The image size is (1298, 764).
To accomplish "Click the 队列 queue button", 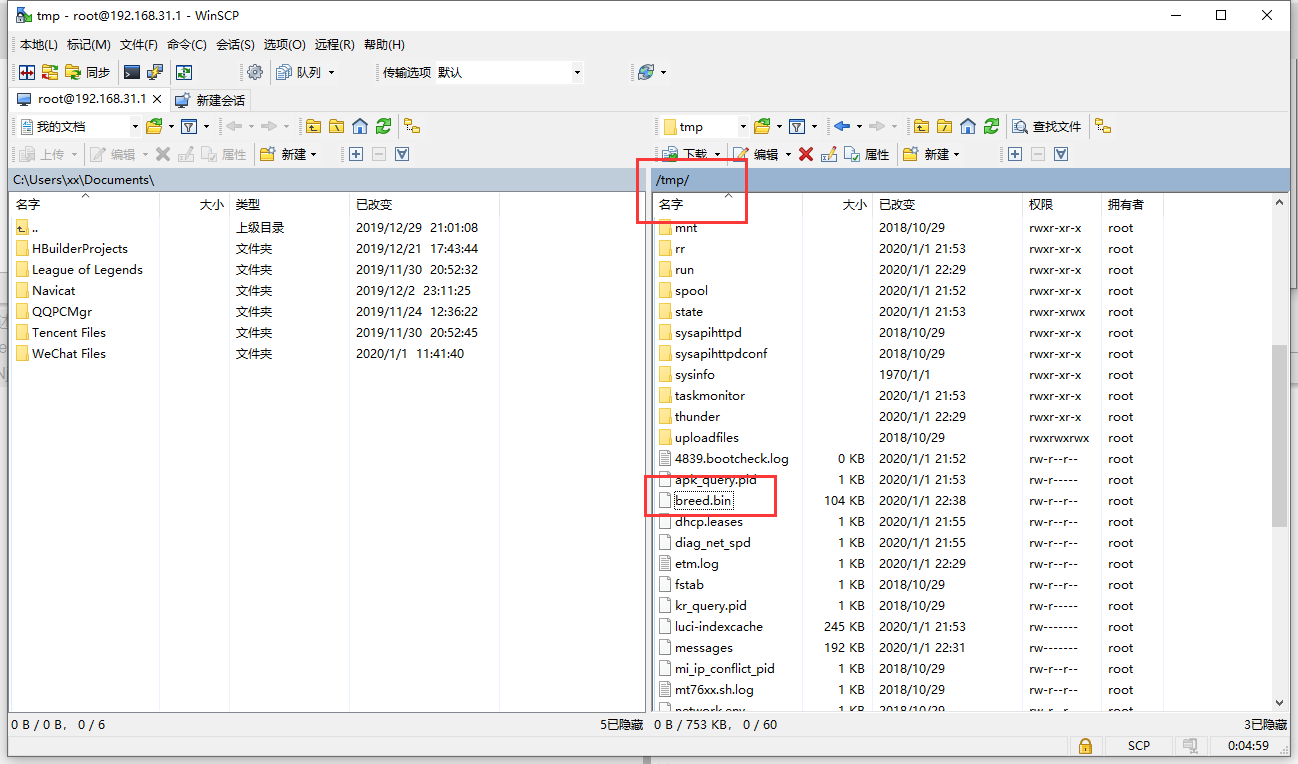I will (300, 72).
